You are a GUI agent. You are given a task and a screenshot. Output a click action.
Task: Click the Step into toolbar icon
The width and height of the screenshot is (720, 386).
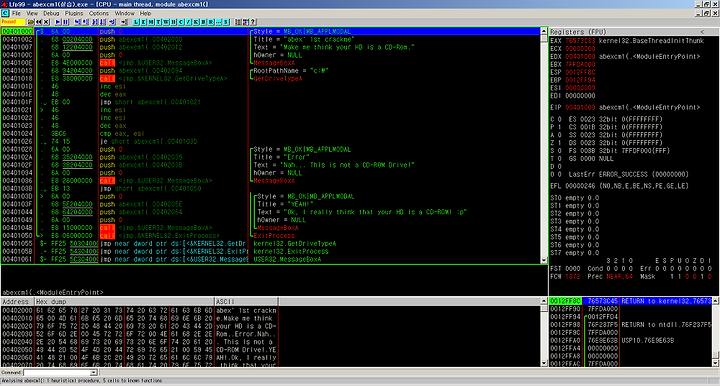pos(77,22)
